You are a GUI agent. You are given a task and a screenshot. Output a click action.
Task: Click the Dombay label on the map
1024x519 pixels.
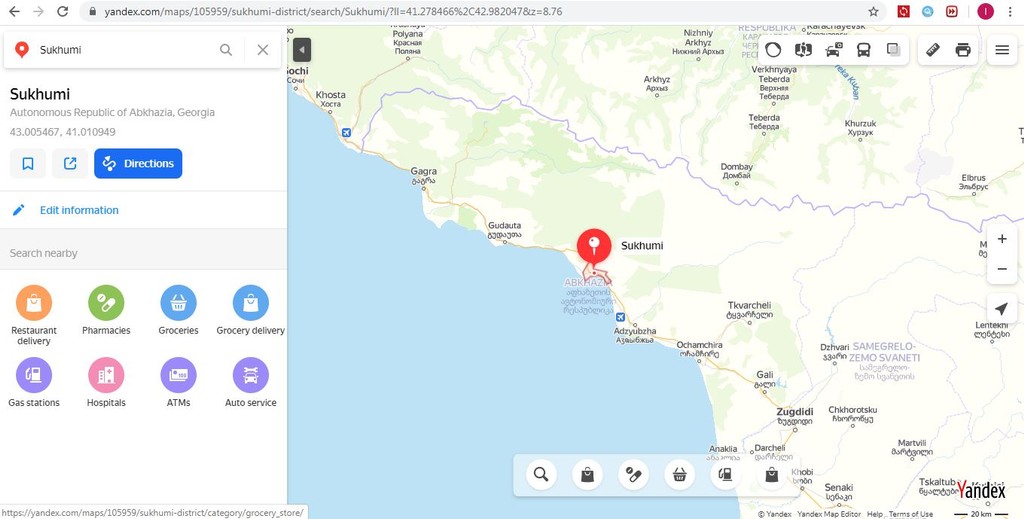pyautogui.click(x=737, y=167)
